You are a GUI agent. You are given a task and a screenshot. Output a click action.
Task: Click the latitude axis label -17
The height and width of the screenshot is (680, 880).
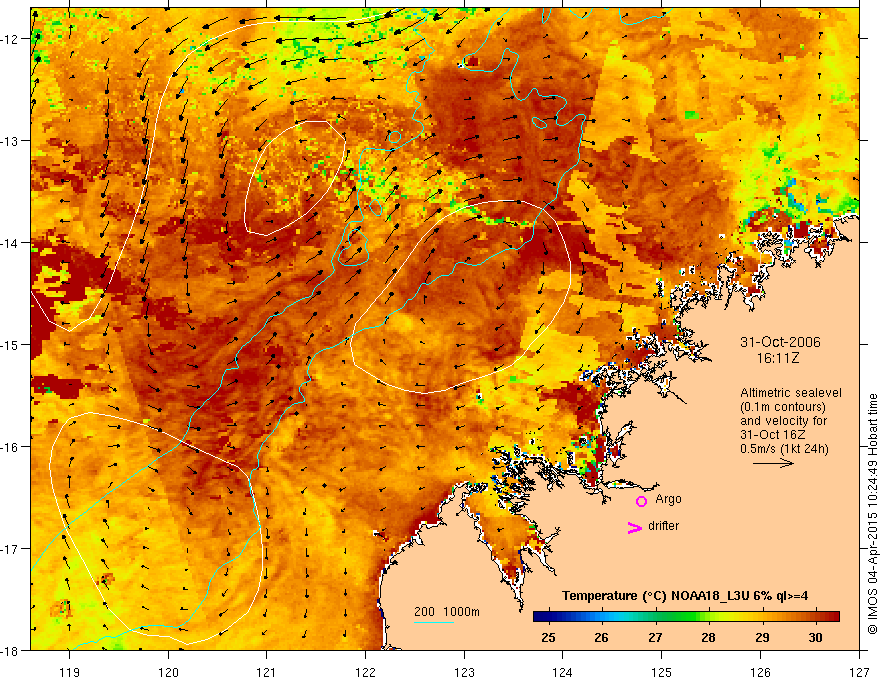pos(10,549)
